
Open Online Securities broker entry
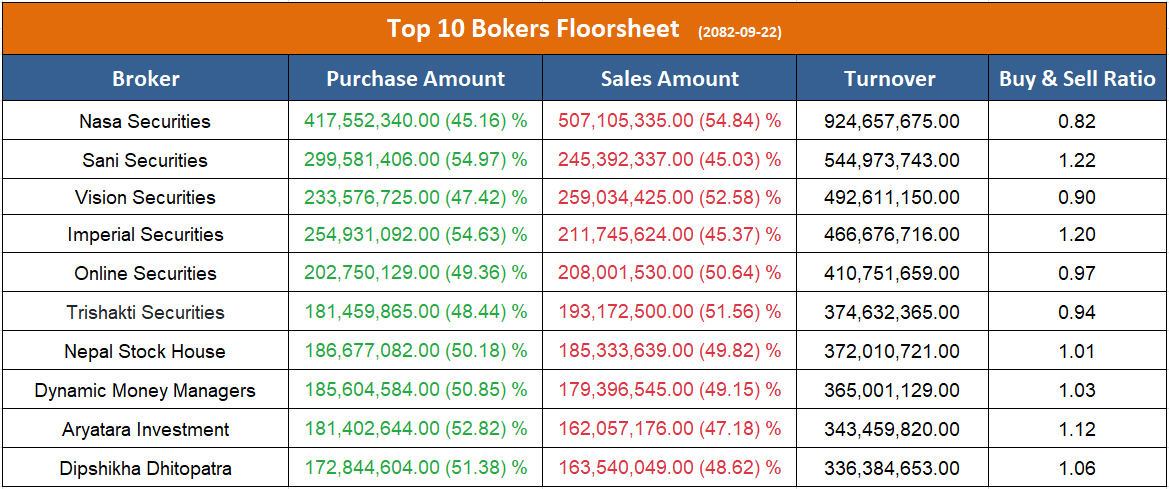(x=145, y=273)
